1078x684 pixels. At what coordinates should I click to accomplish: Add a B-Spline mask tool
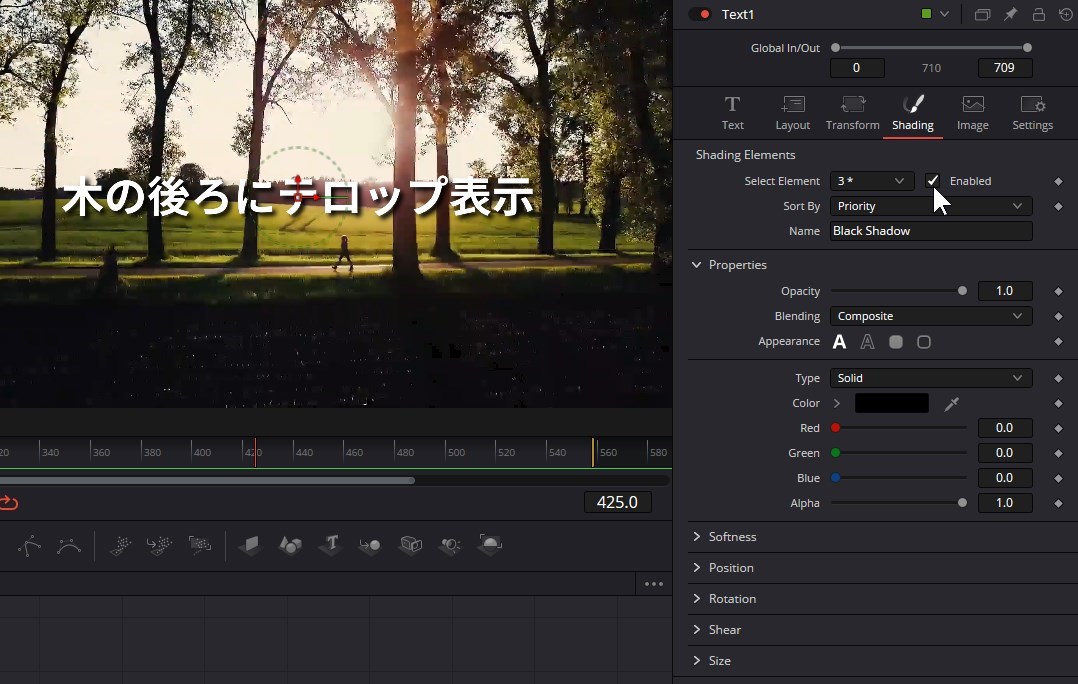(x=69, y=546)
